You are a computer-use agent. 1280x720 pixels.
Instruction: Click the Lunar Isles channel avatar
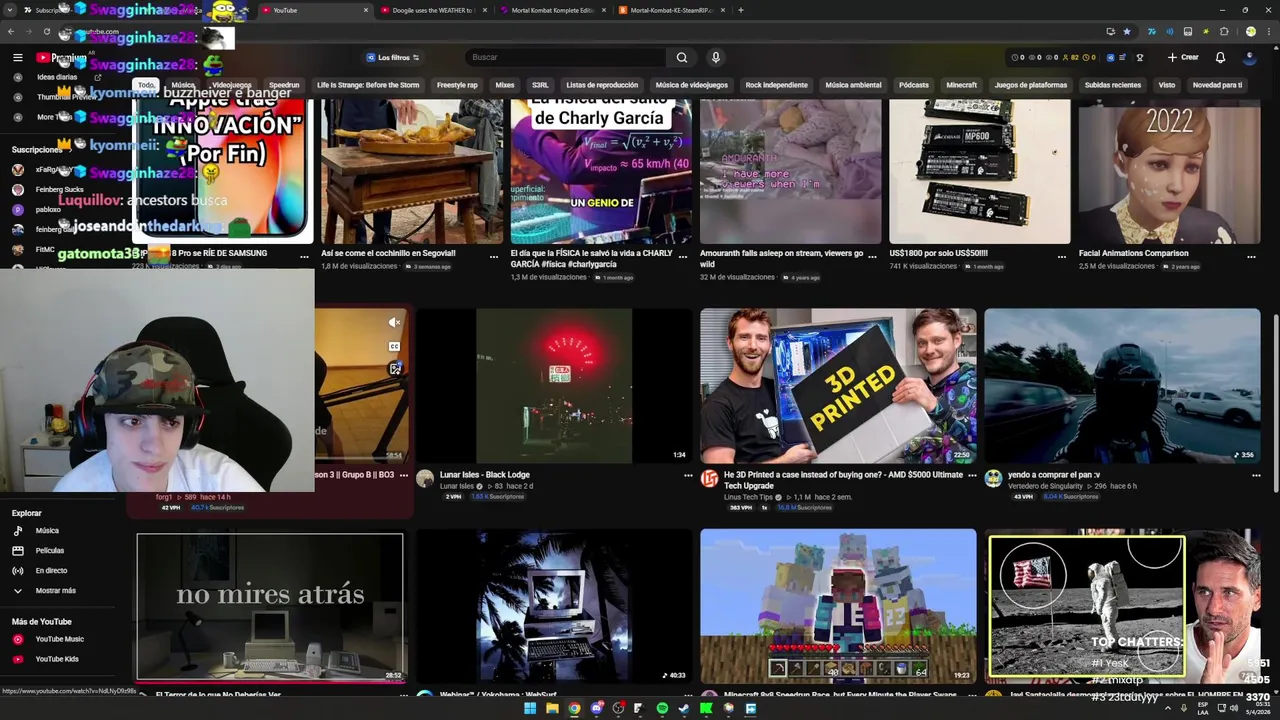pos(425,479)
